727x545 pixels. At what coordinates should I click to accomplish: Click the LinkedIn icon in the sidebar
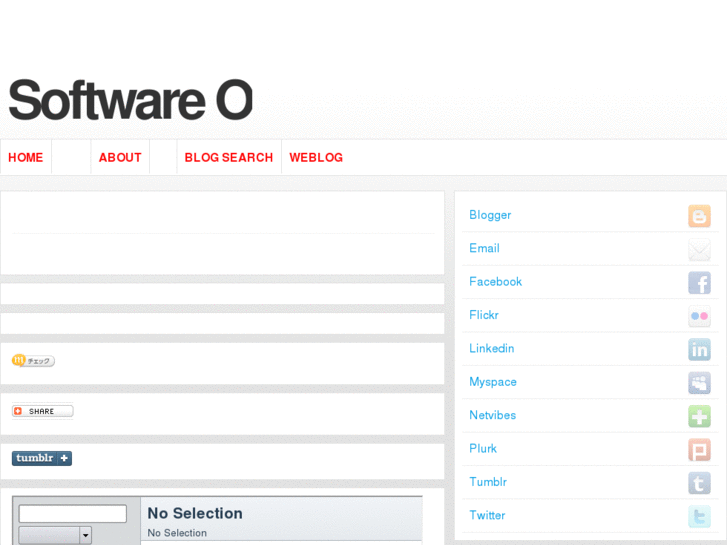(x=699, y=350)
